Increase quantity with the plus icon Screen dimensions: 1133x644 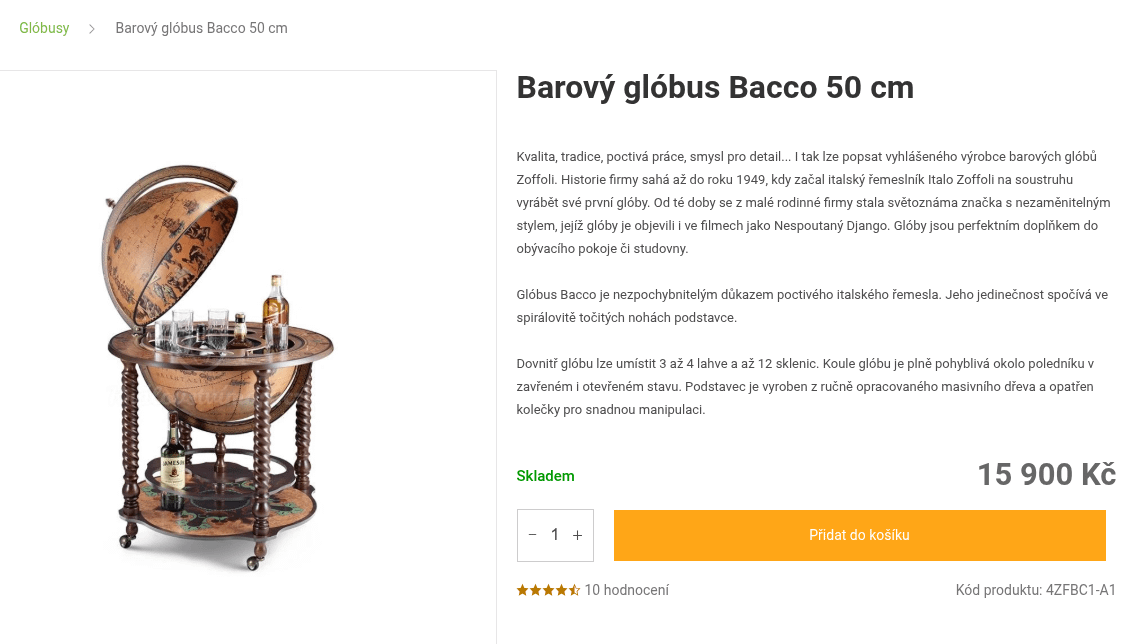pyautogui.click(x=577, y=535)
